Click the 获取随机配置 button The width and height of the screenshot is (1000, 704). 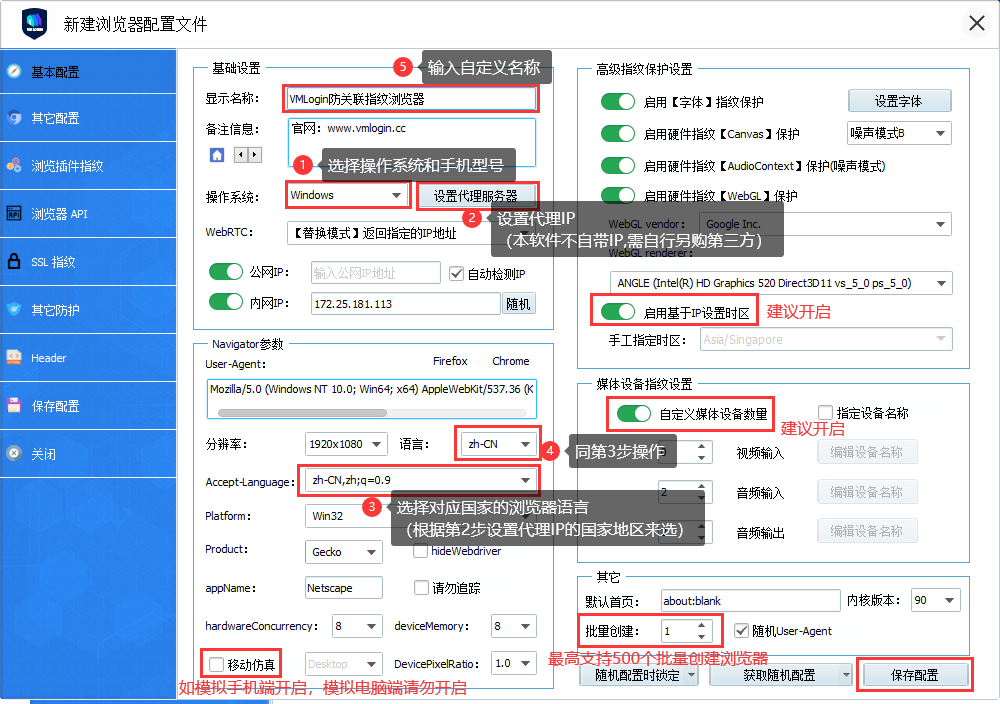(781, 675)
